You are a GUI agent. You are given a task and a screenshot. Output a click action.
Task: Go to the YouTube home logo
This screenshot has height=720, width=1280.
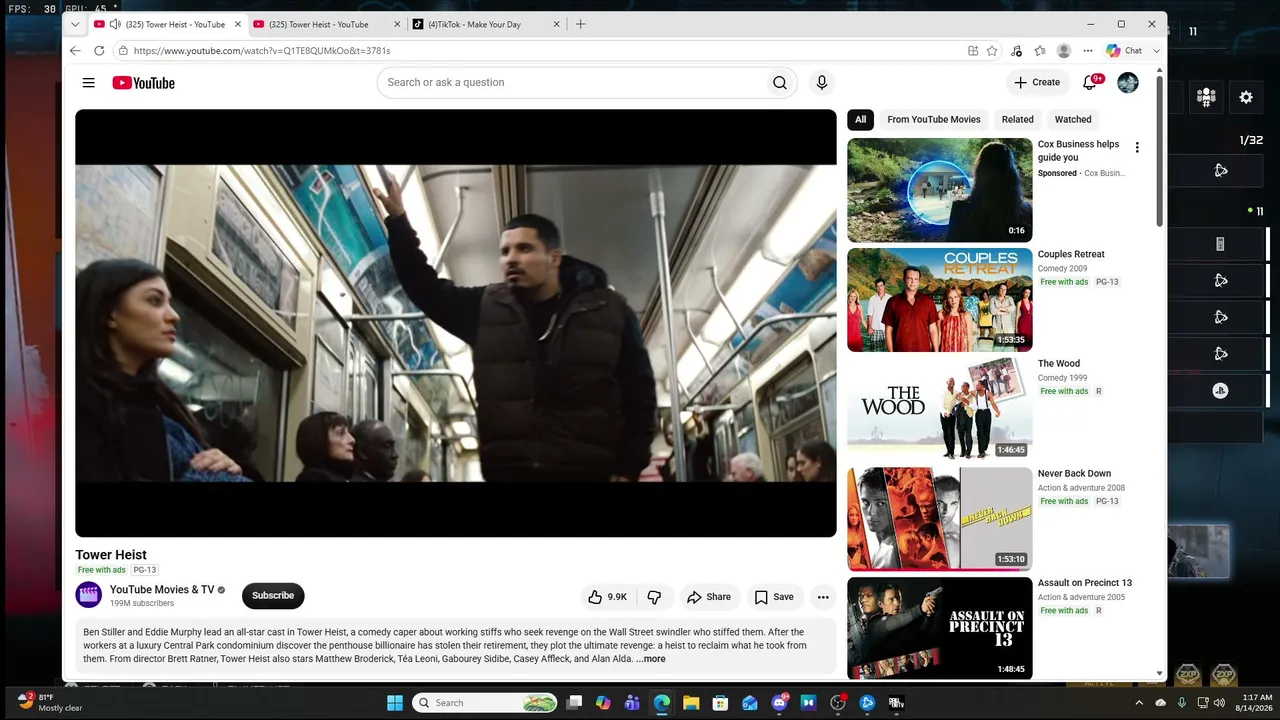pos(143,83)
